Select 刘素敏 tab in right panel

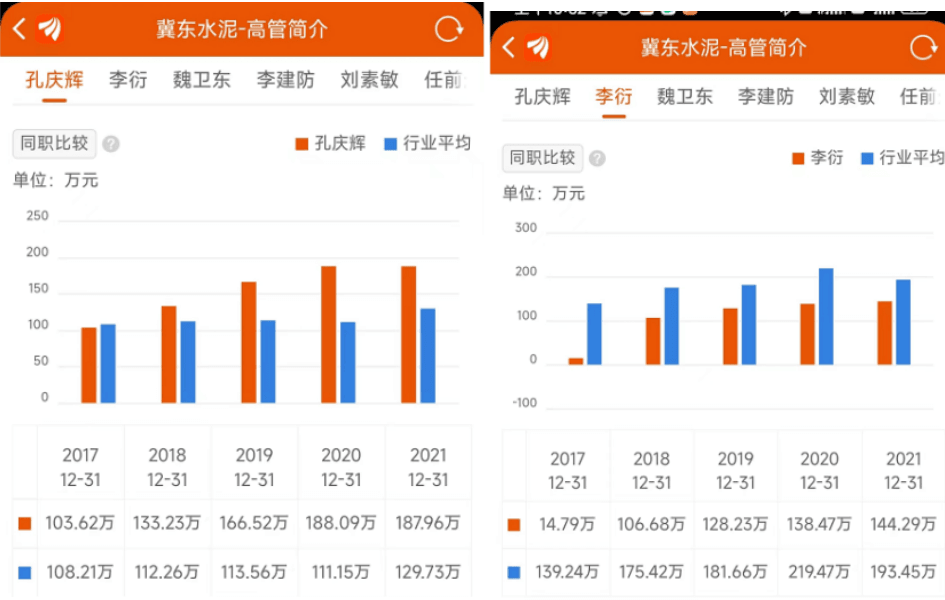coord(846,96)
